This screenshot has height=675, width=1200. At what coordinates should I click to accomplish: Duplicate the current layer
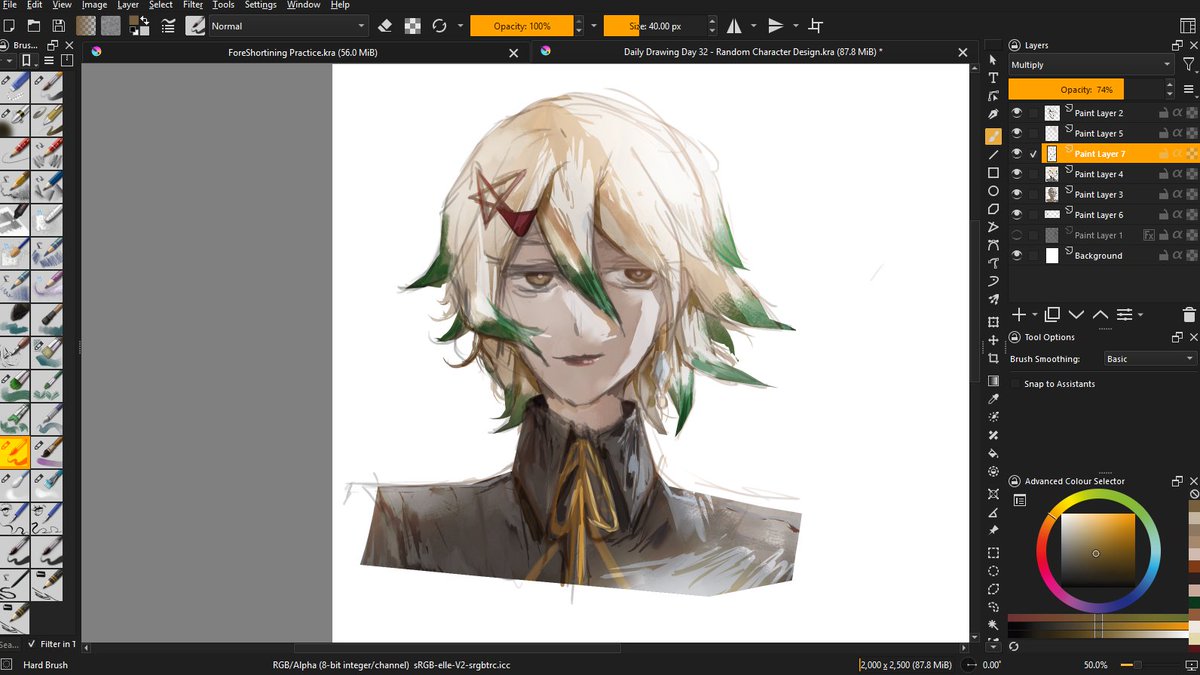click(x=1051, y=314)
